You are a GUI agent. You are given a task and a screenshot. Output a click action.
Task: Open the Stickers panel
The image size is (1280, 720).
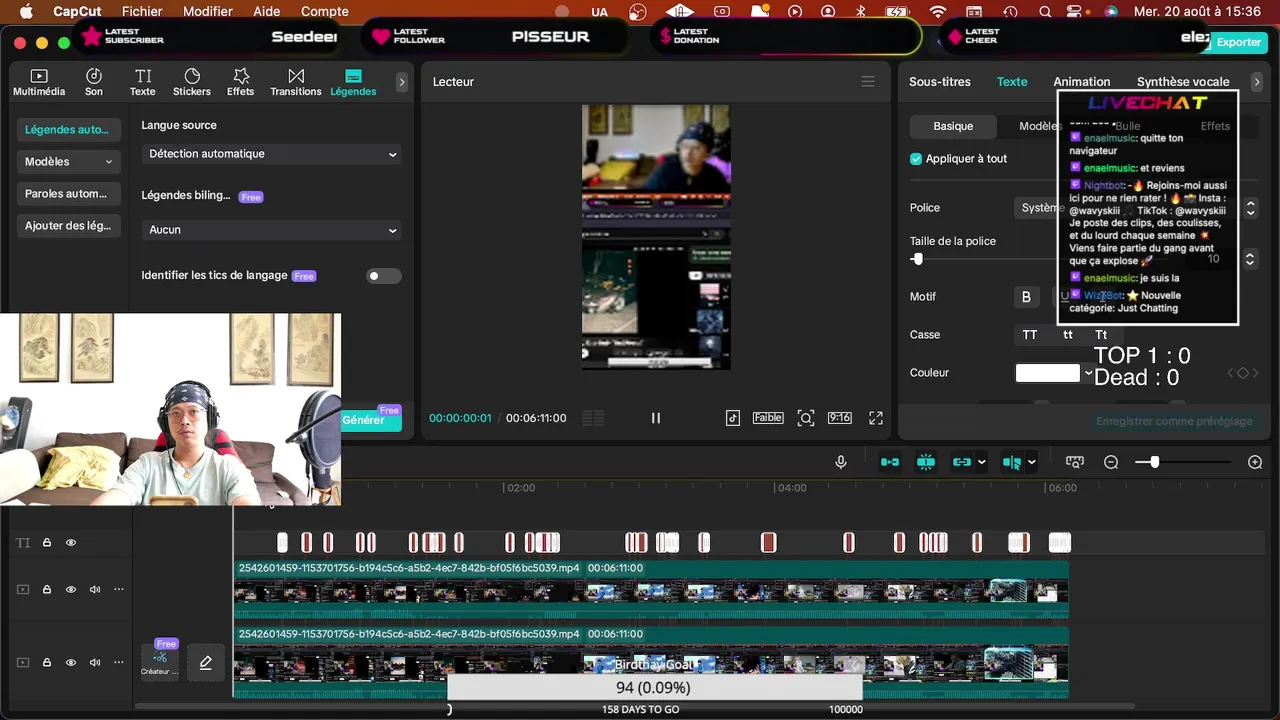[192, 82]
